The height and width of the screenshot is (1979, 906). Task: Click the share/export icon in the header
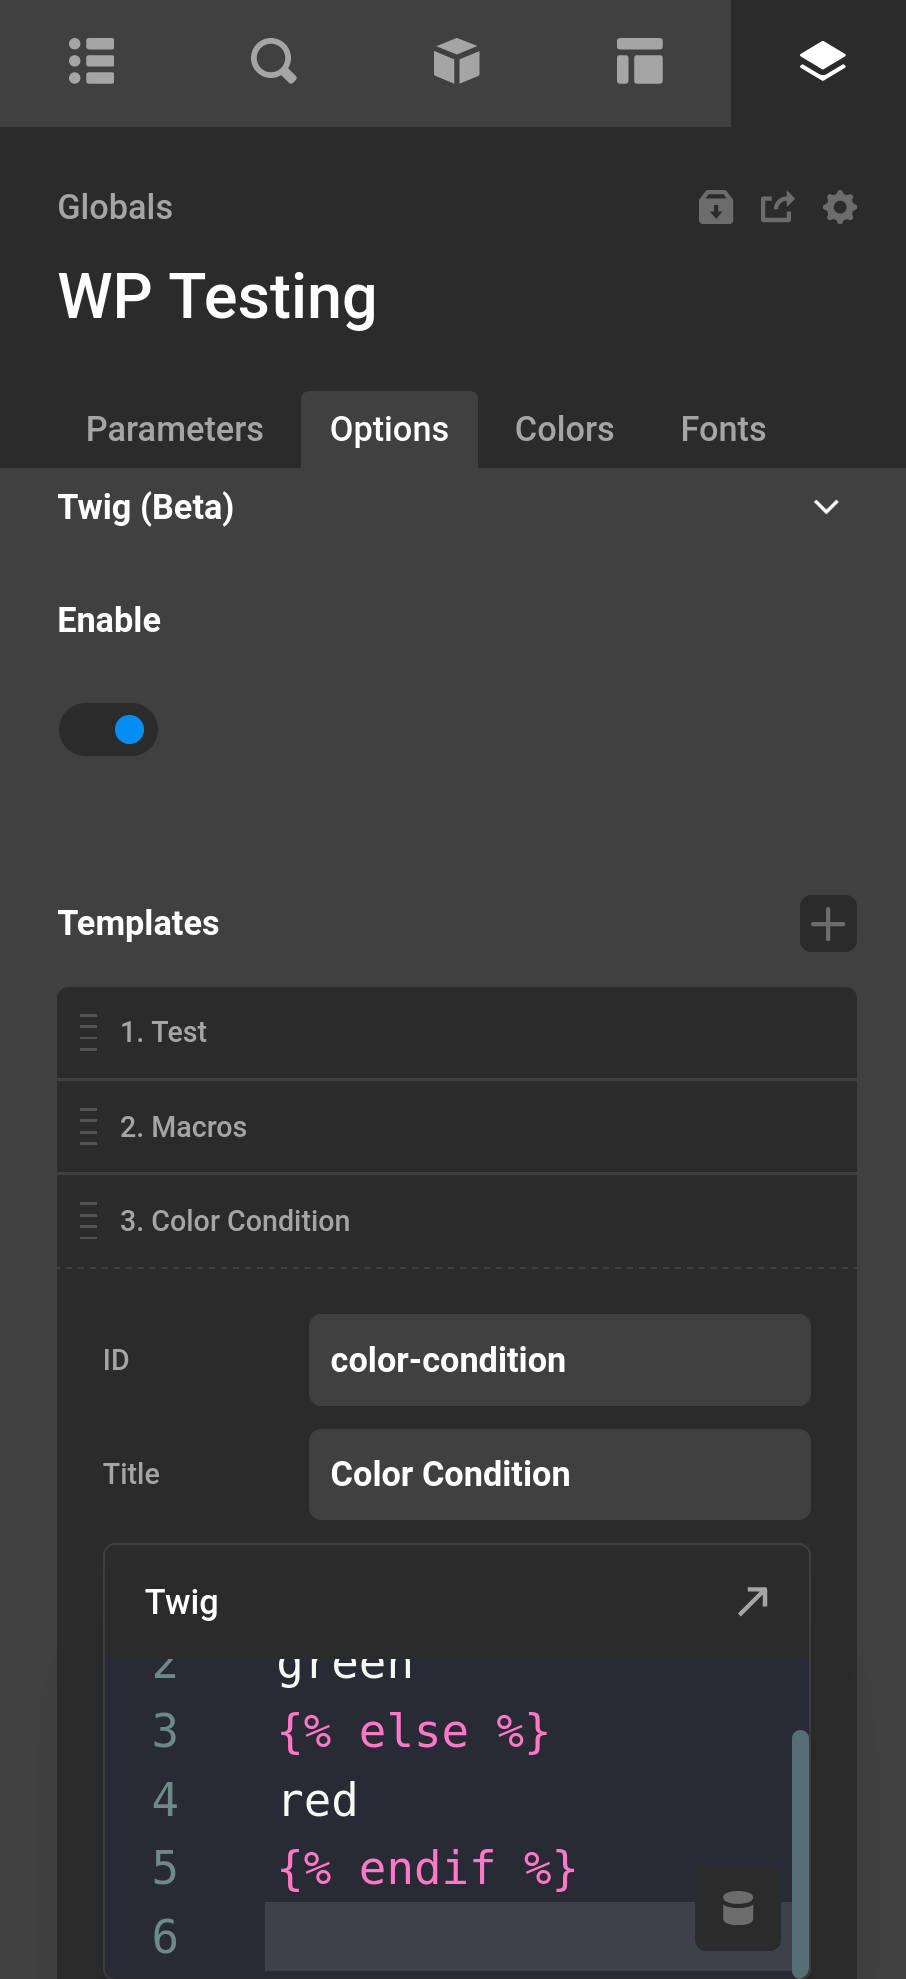click(x=777, y=207)
